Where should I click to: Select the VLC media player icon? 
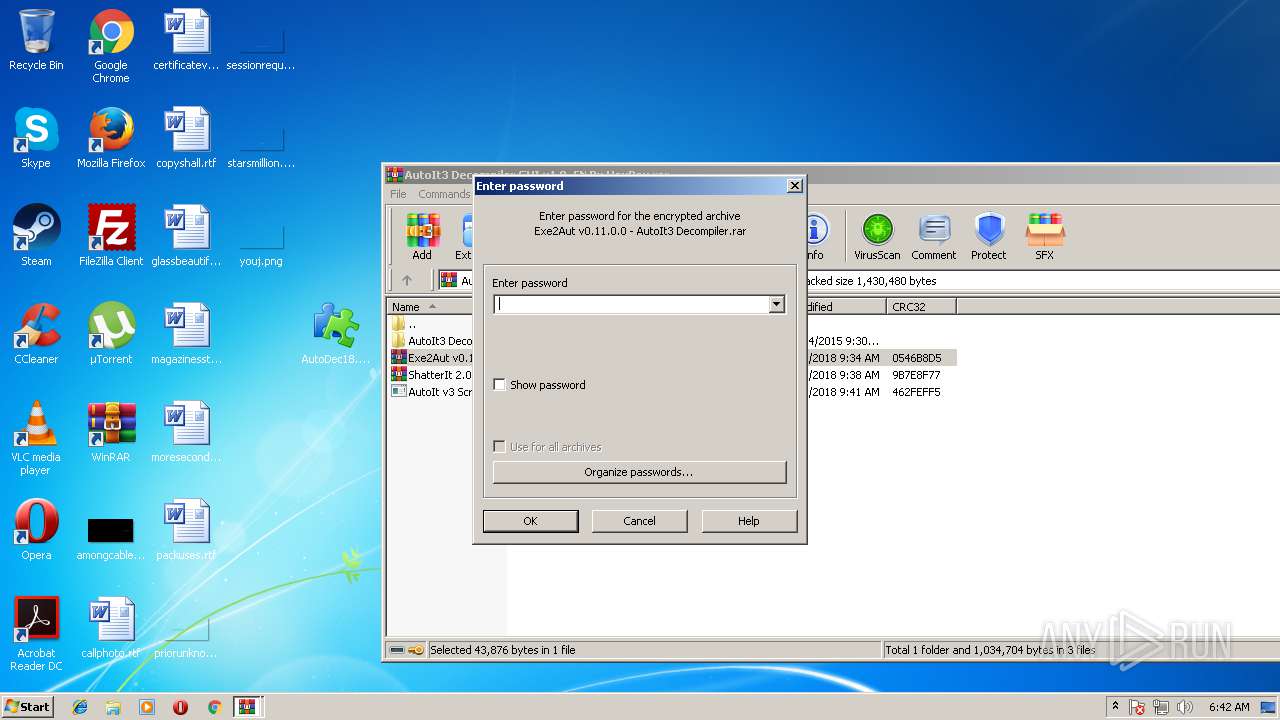[x=36, y=438]
